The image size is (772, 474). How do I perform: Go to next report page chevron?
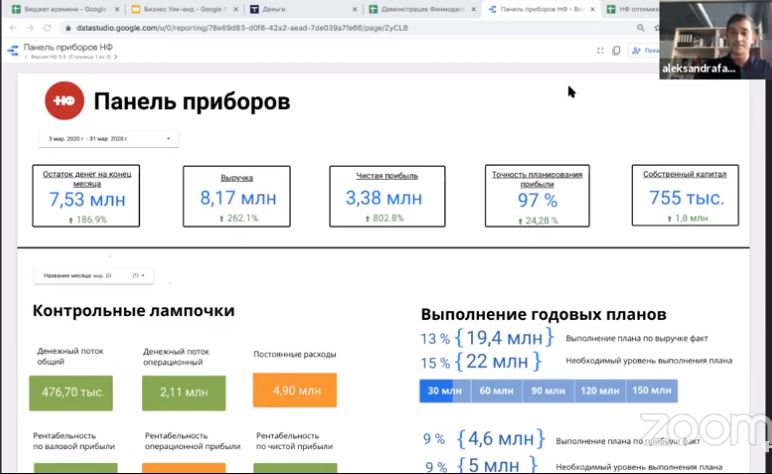click(116, 57)
